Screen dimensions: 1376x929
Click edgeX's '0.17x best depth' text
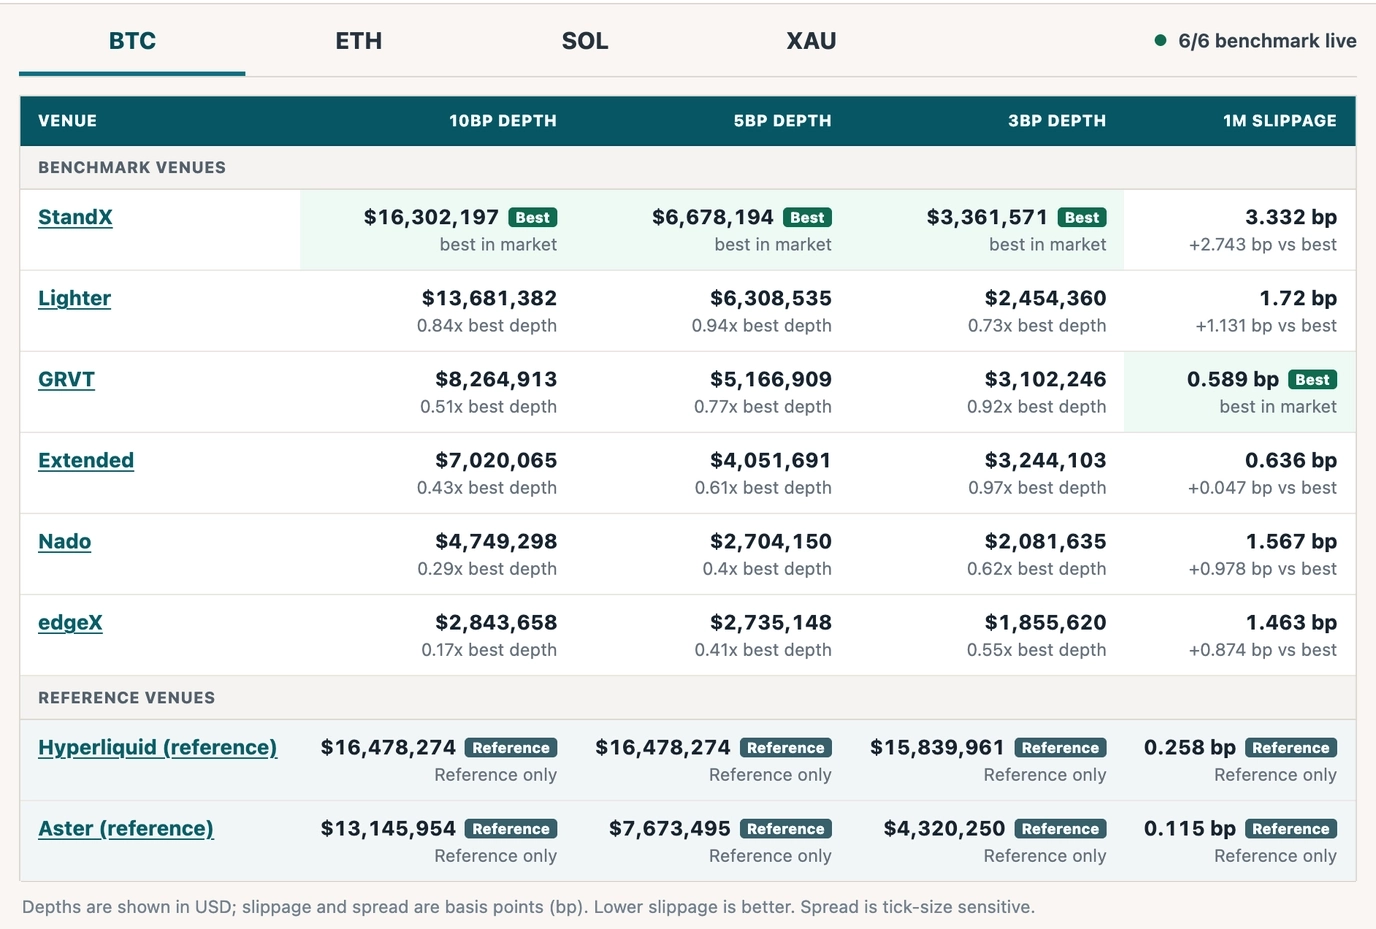coord(489,650)
